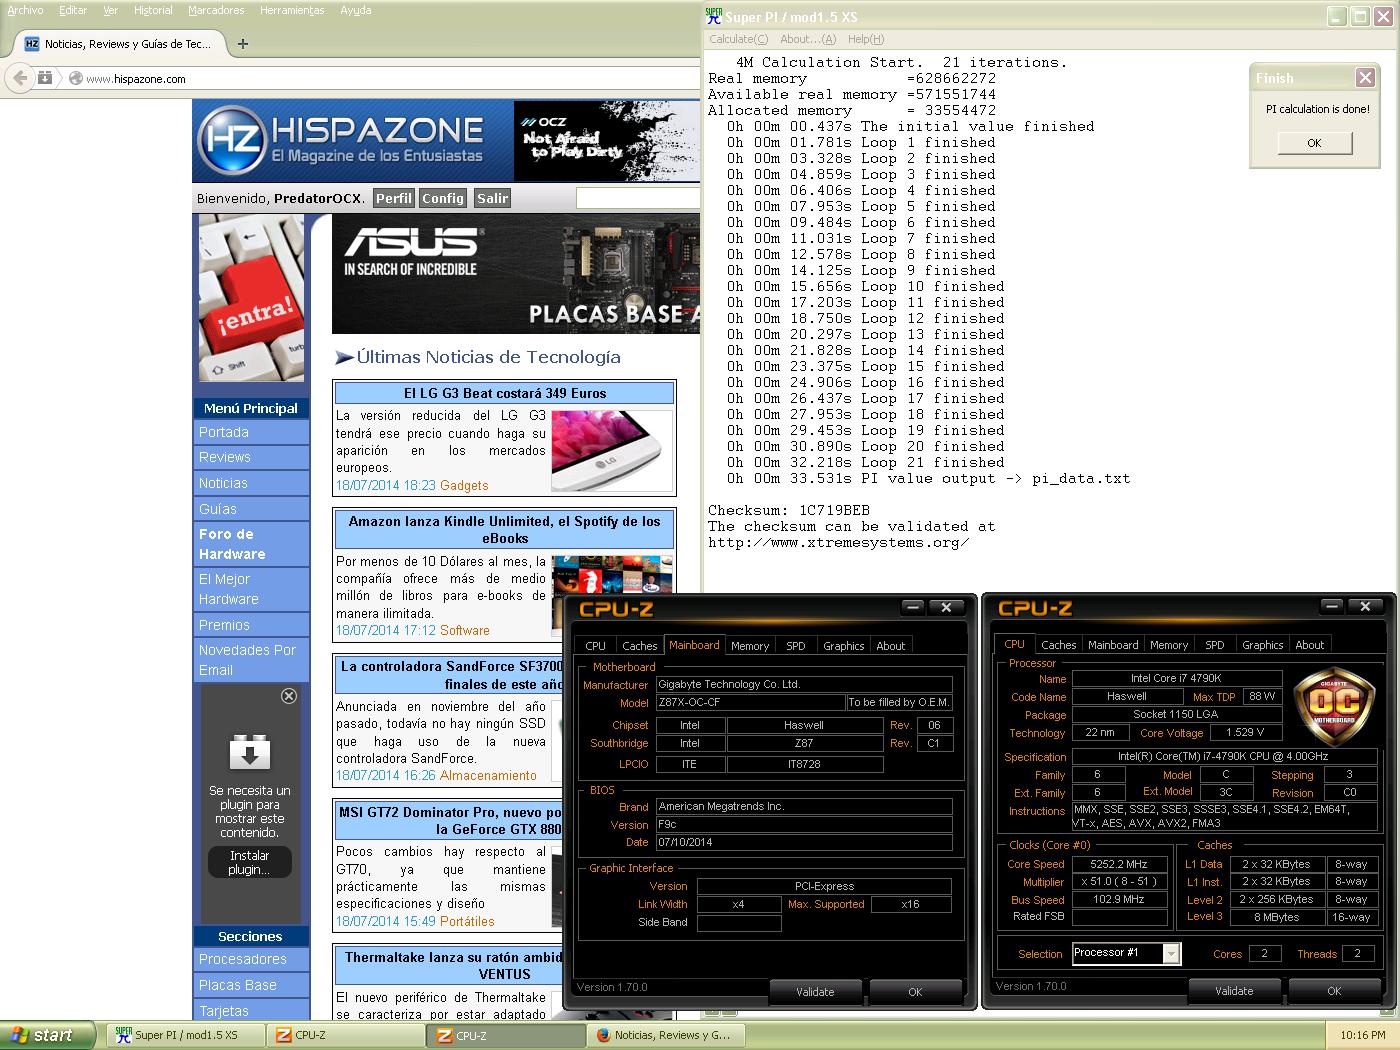Click the Firefox back arrow button
This screenshot has width=1400, height=1050.
(19, 78)
